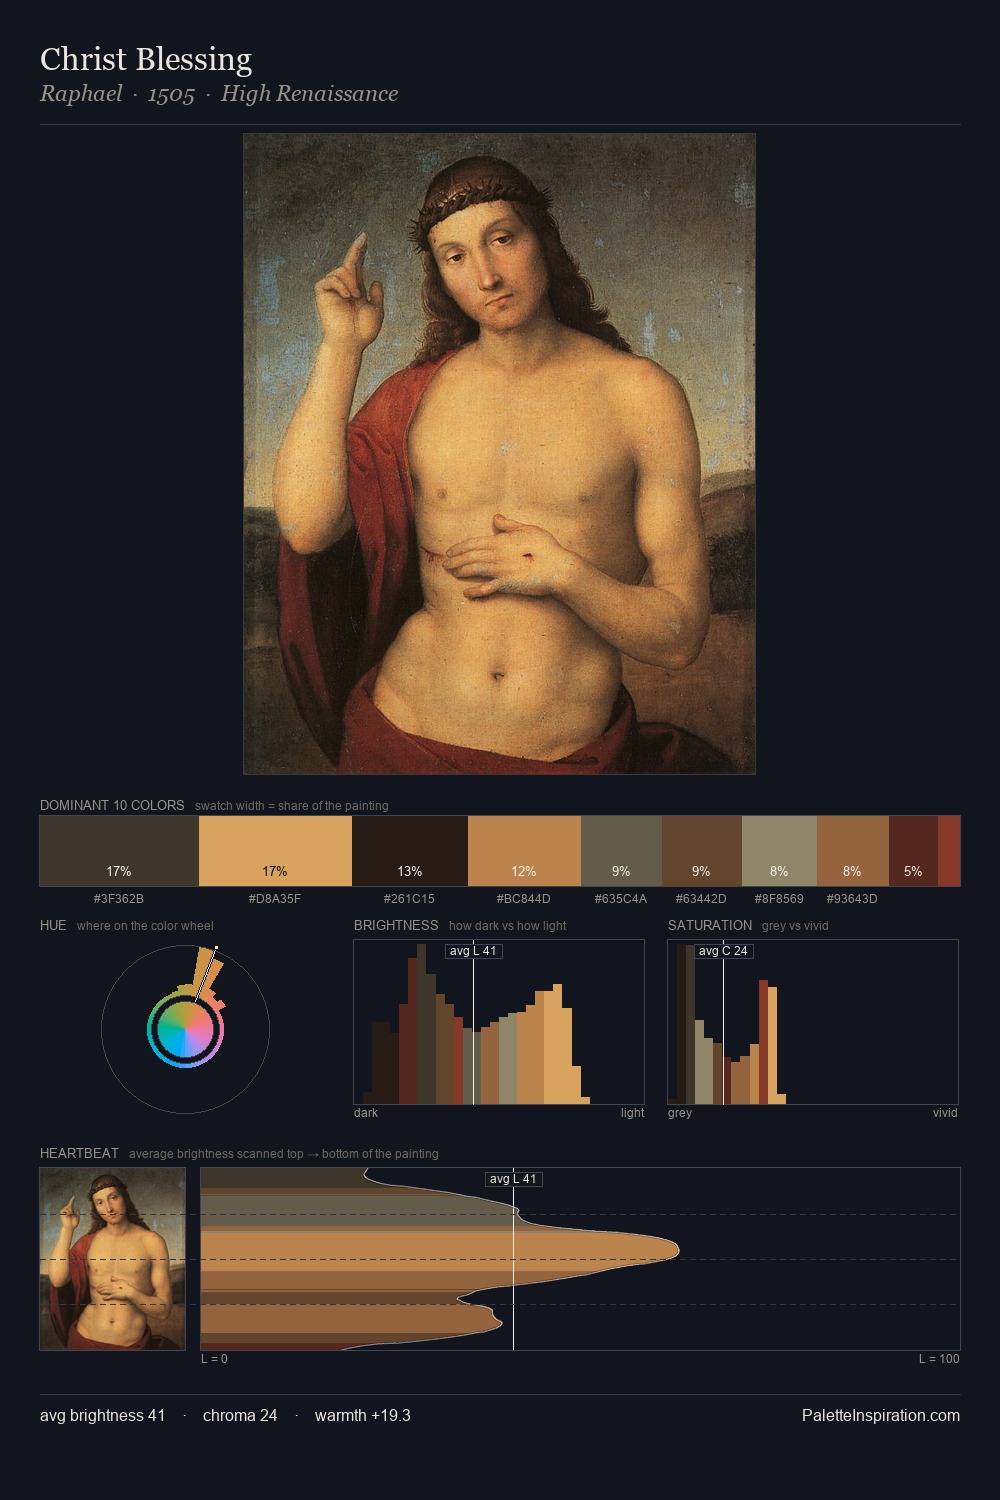The height and width of the screenshot is (1500, 1000).
Task: Open the PaletteInspiration.com link
Action: pyautogui.click(x=881, y=1415)
